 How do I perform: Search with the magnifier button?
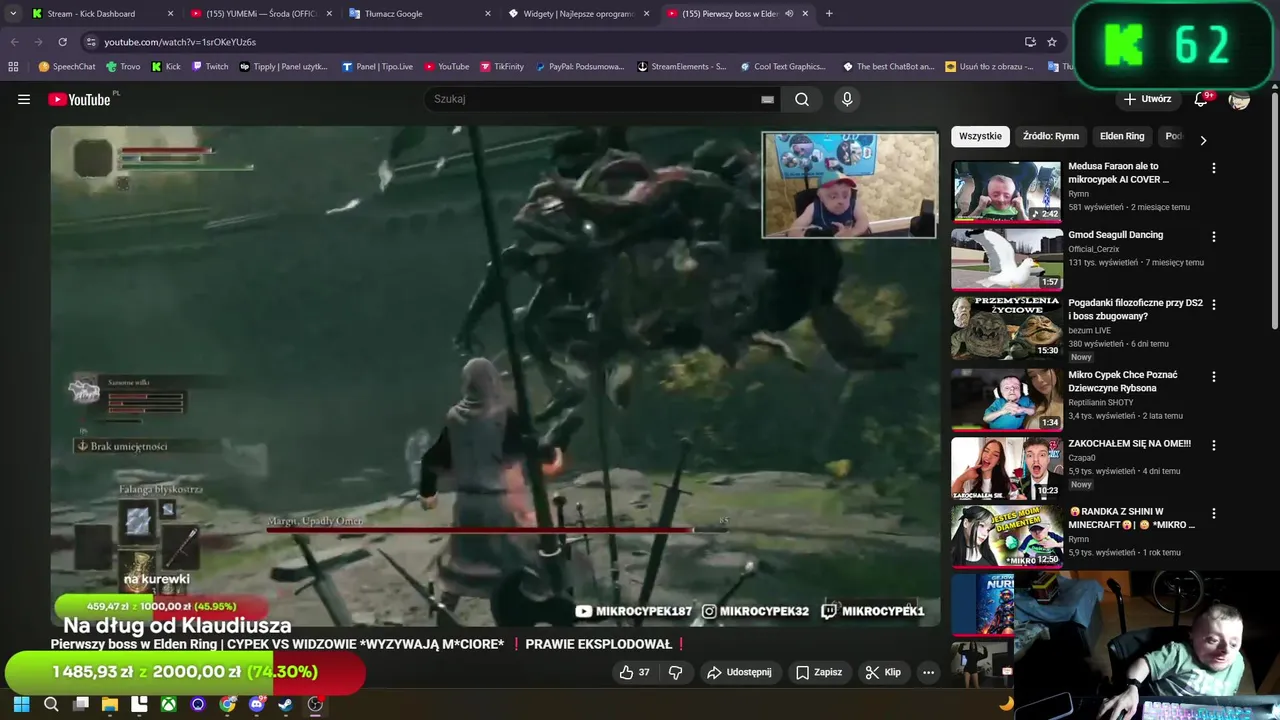click(x=802, y=99)
